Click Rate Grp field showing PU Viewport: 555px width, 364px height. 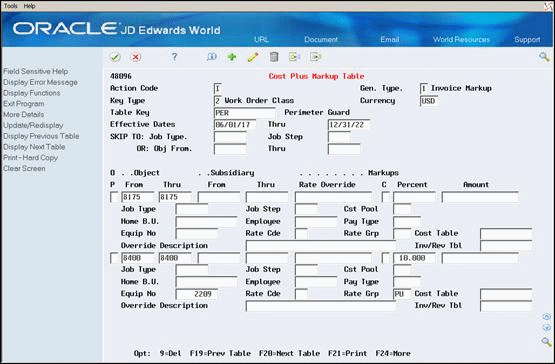click(402, 294)
